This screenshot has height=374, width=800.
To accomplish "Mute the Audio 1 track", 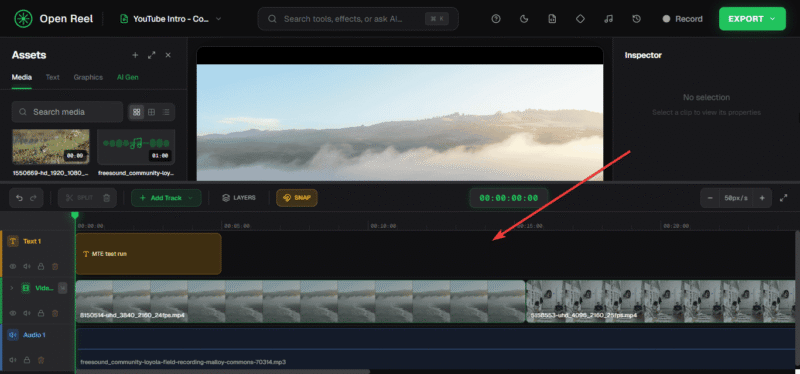I will click(13, 360).
